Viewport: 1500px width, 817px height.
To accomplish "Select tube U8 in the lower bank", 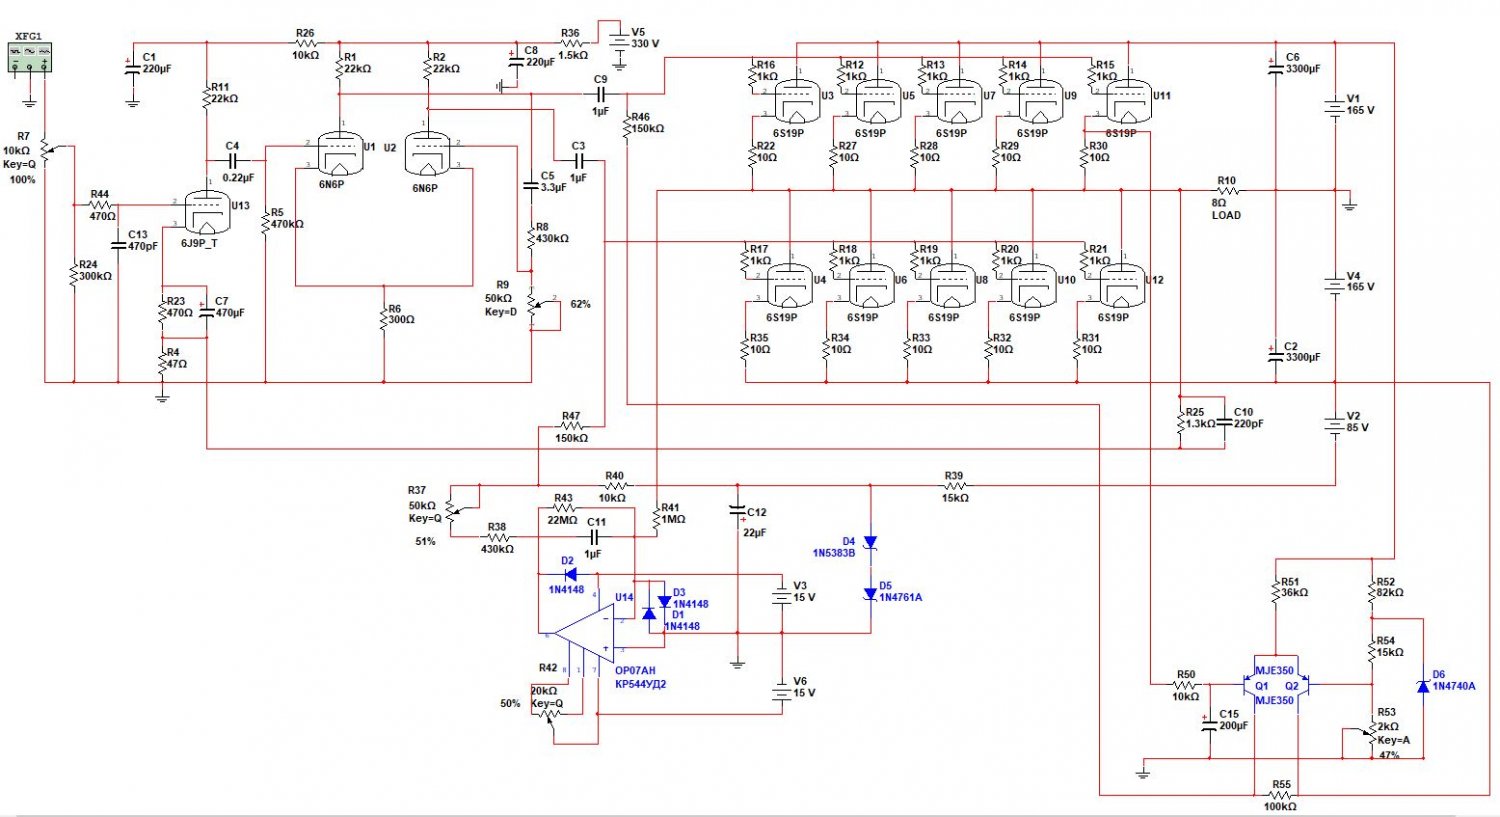I will click(952, 286).
